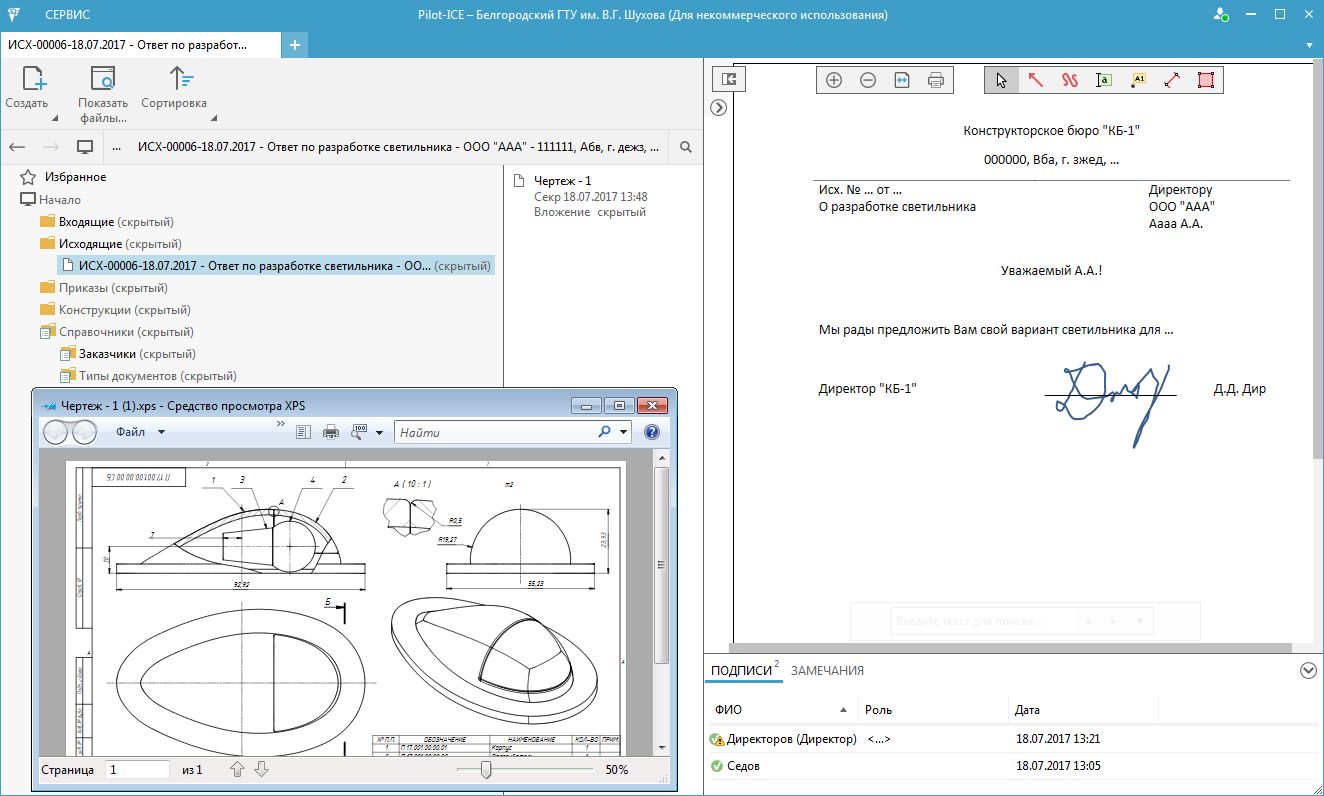The image size is (1324, 796).
Task: Click the Pilot-ICE application logo icon
Action: coord(14,15)
